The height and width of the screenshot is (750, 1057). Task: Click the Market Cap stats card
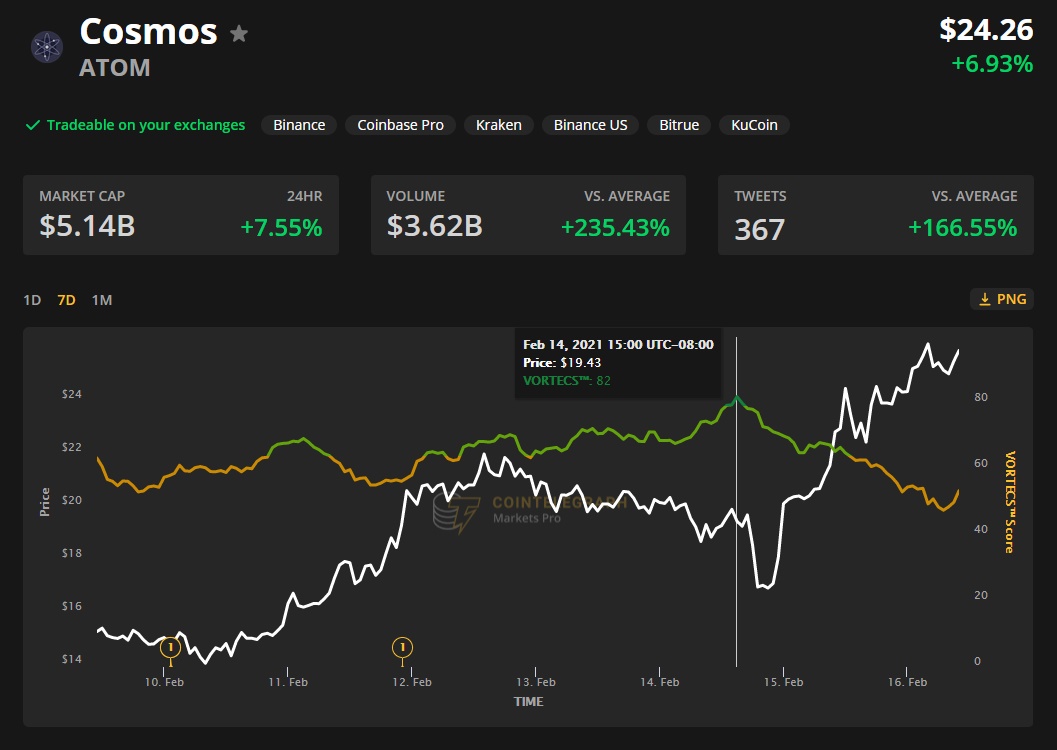(x=181, y=215)
